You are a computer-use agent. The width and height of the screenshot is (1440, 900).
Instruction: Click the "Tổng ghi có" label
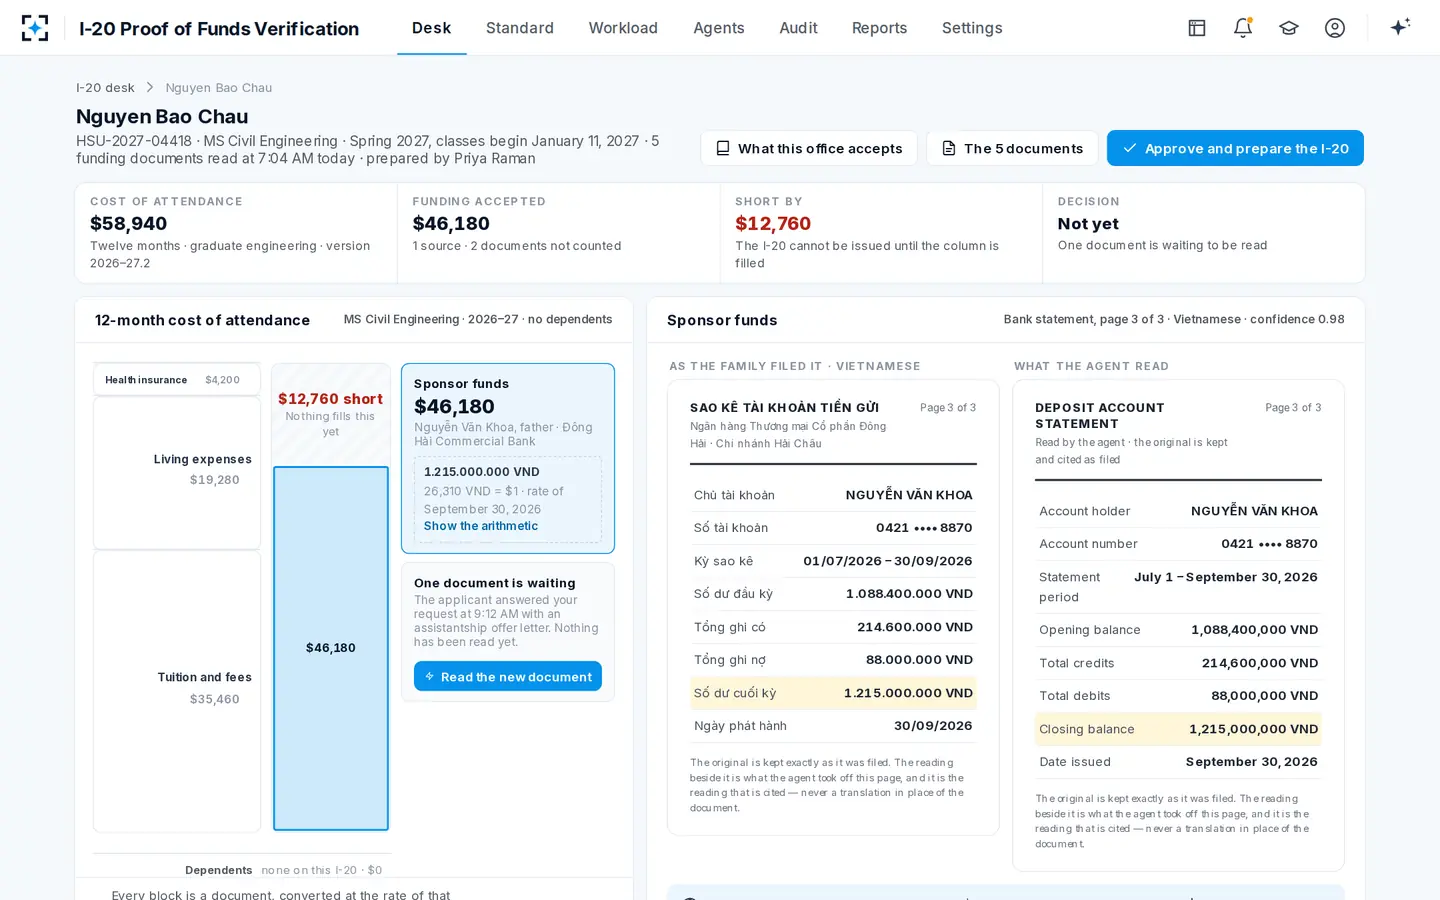pos(730,627)
